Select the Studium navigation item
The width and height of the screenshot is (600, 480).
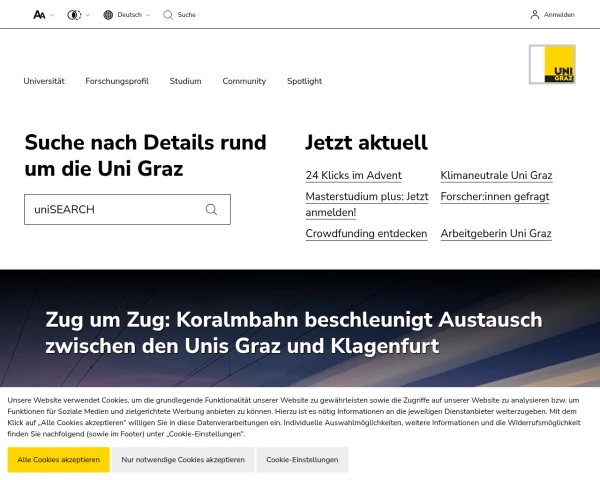185,81
